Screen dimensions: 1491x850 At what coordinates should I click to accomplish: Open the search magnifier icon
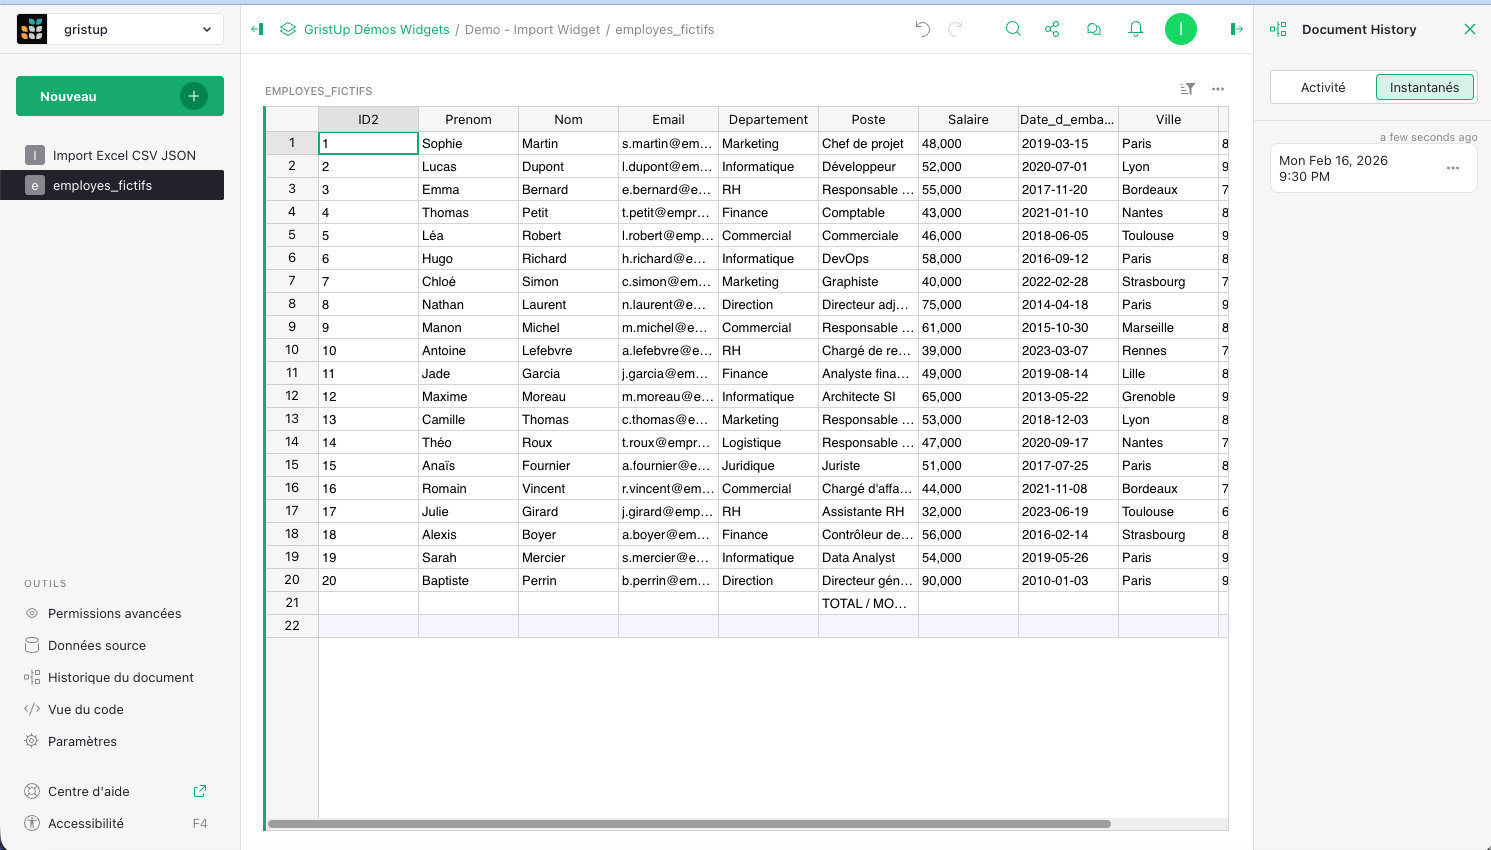click(1013, 29)
